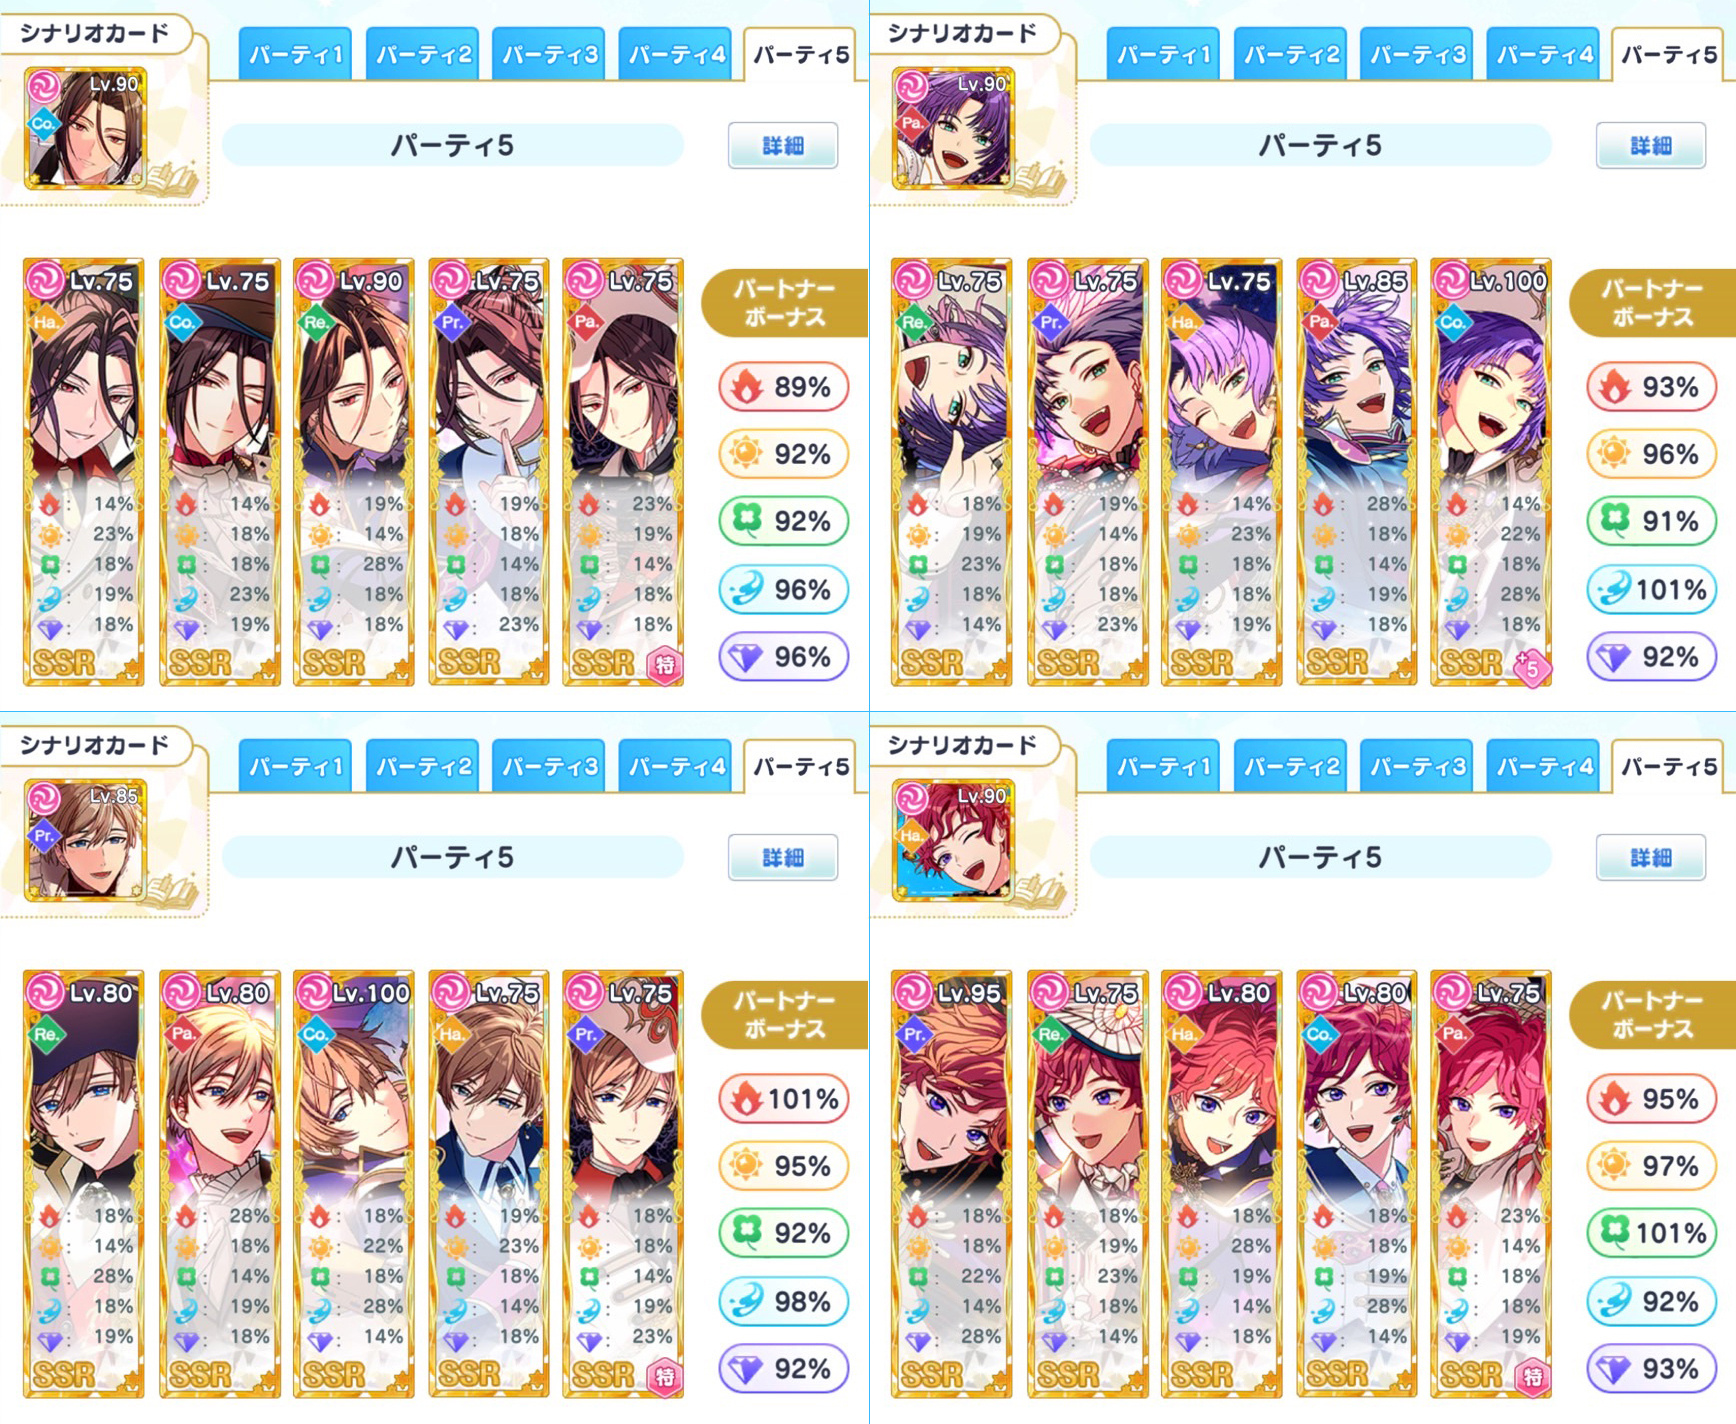Open パーティ2 tab in bottom-left panel

coord(422,766)
